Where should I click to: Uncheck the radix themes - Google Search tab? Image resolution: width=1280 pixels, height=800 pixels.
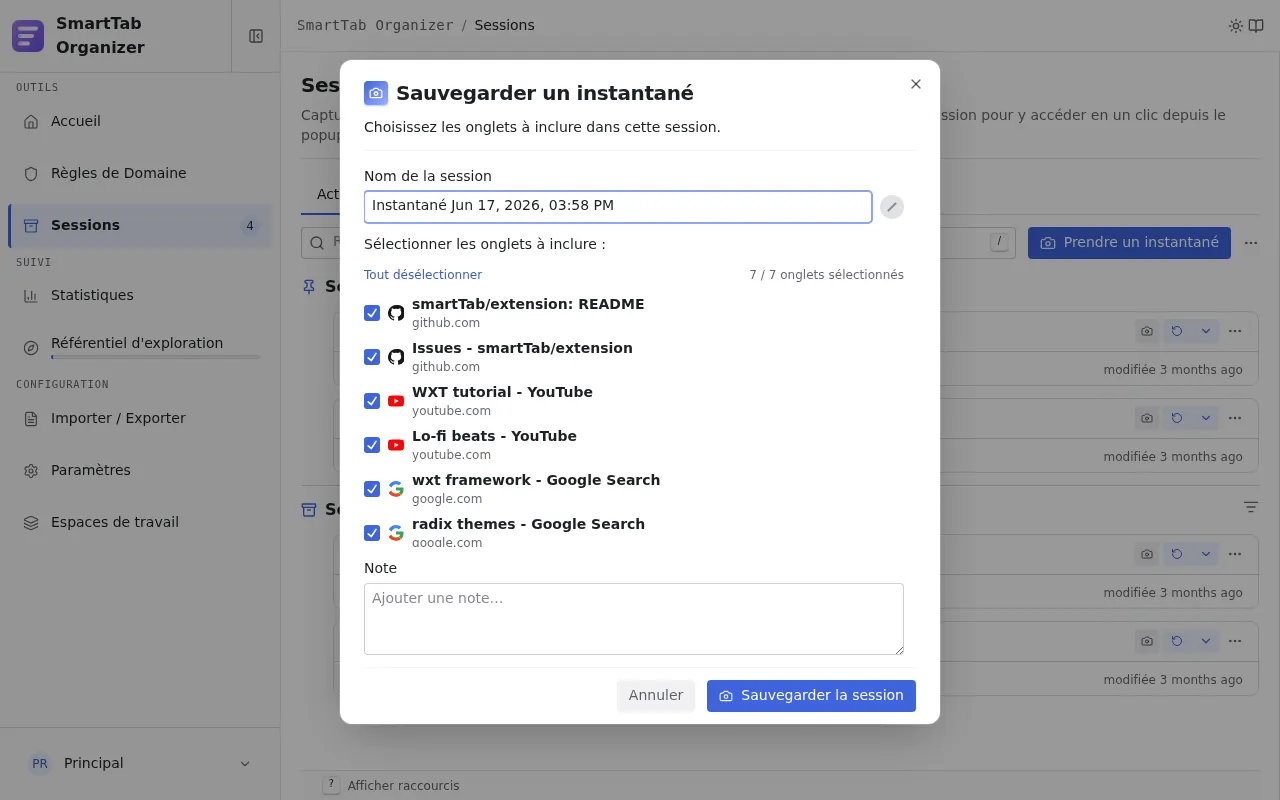(372, 533)
